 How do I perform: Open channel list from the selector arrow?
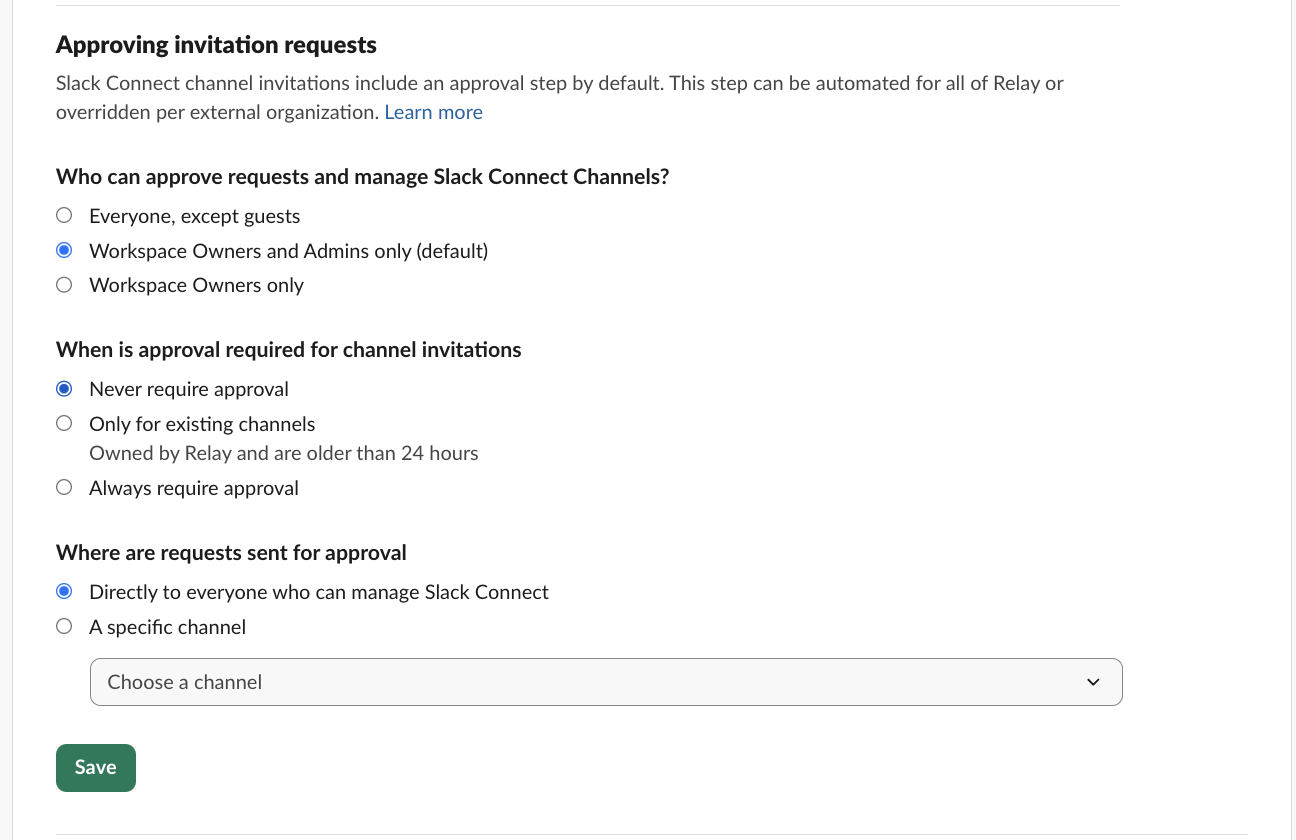point(1093,682)
